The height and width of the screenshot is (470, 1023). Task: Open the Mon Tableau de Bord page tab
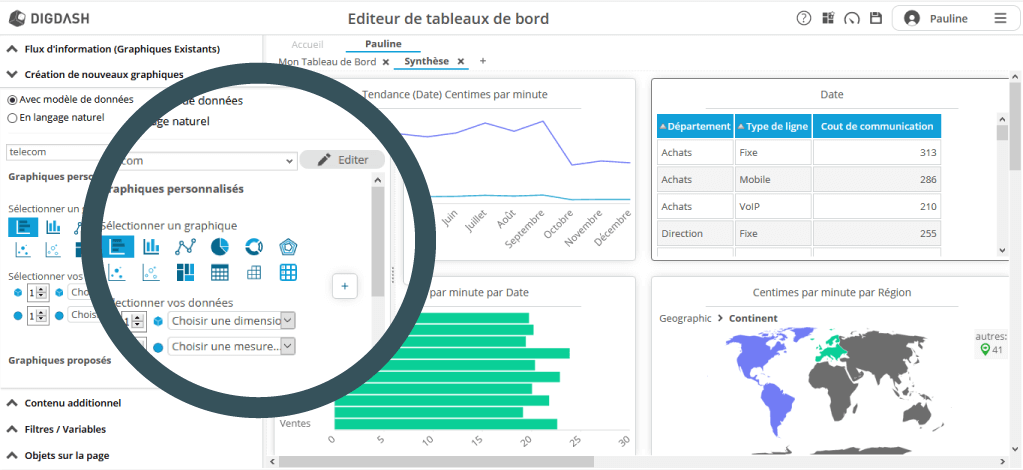tap(328, 61)
